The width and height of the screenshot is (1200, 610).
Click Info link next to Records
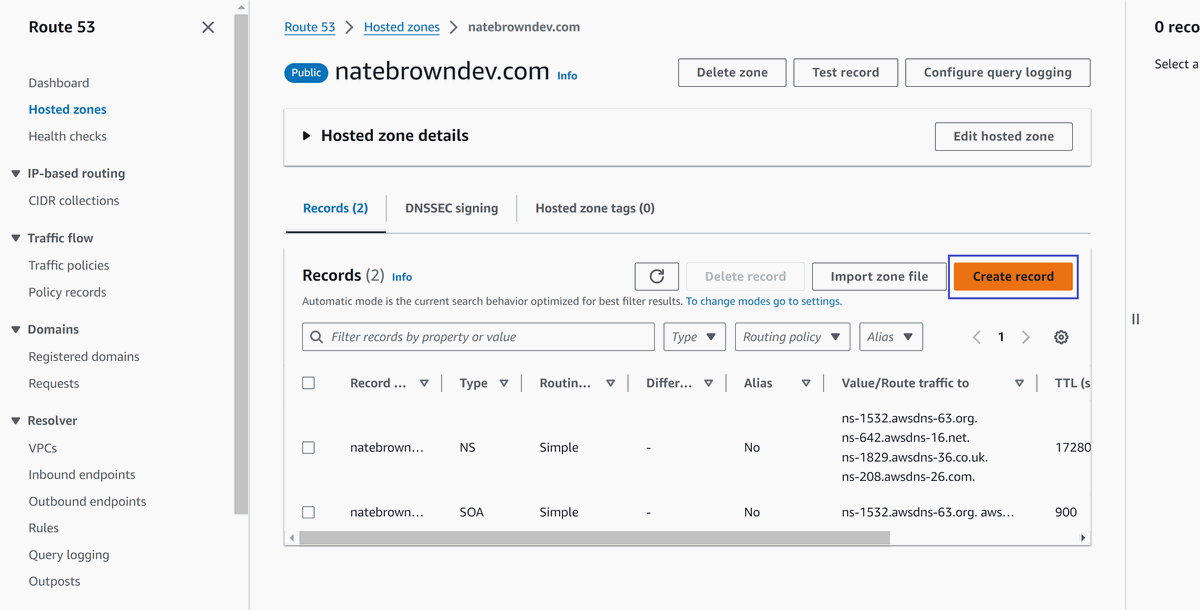(x=402, y=277)
